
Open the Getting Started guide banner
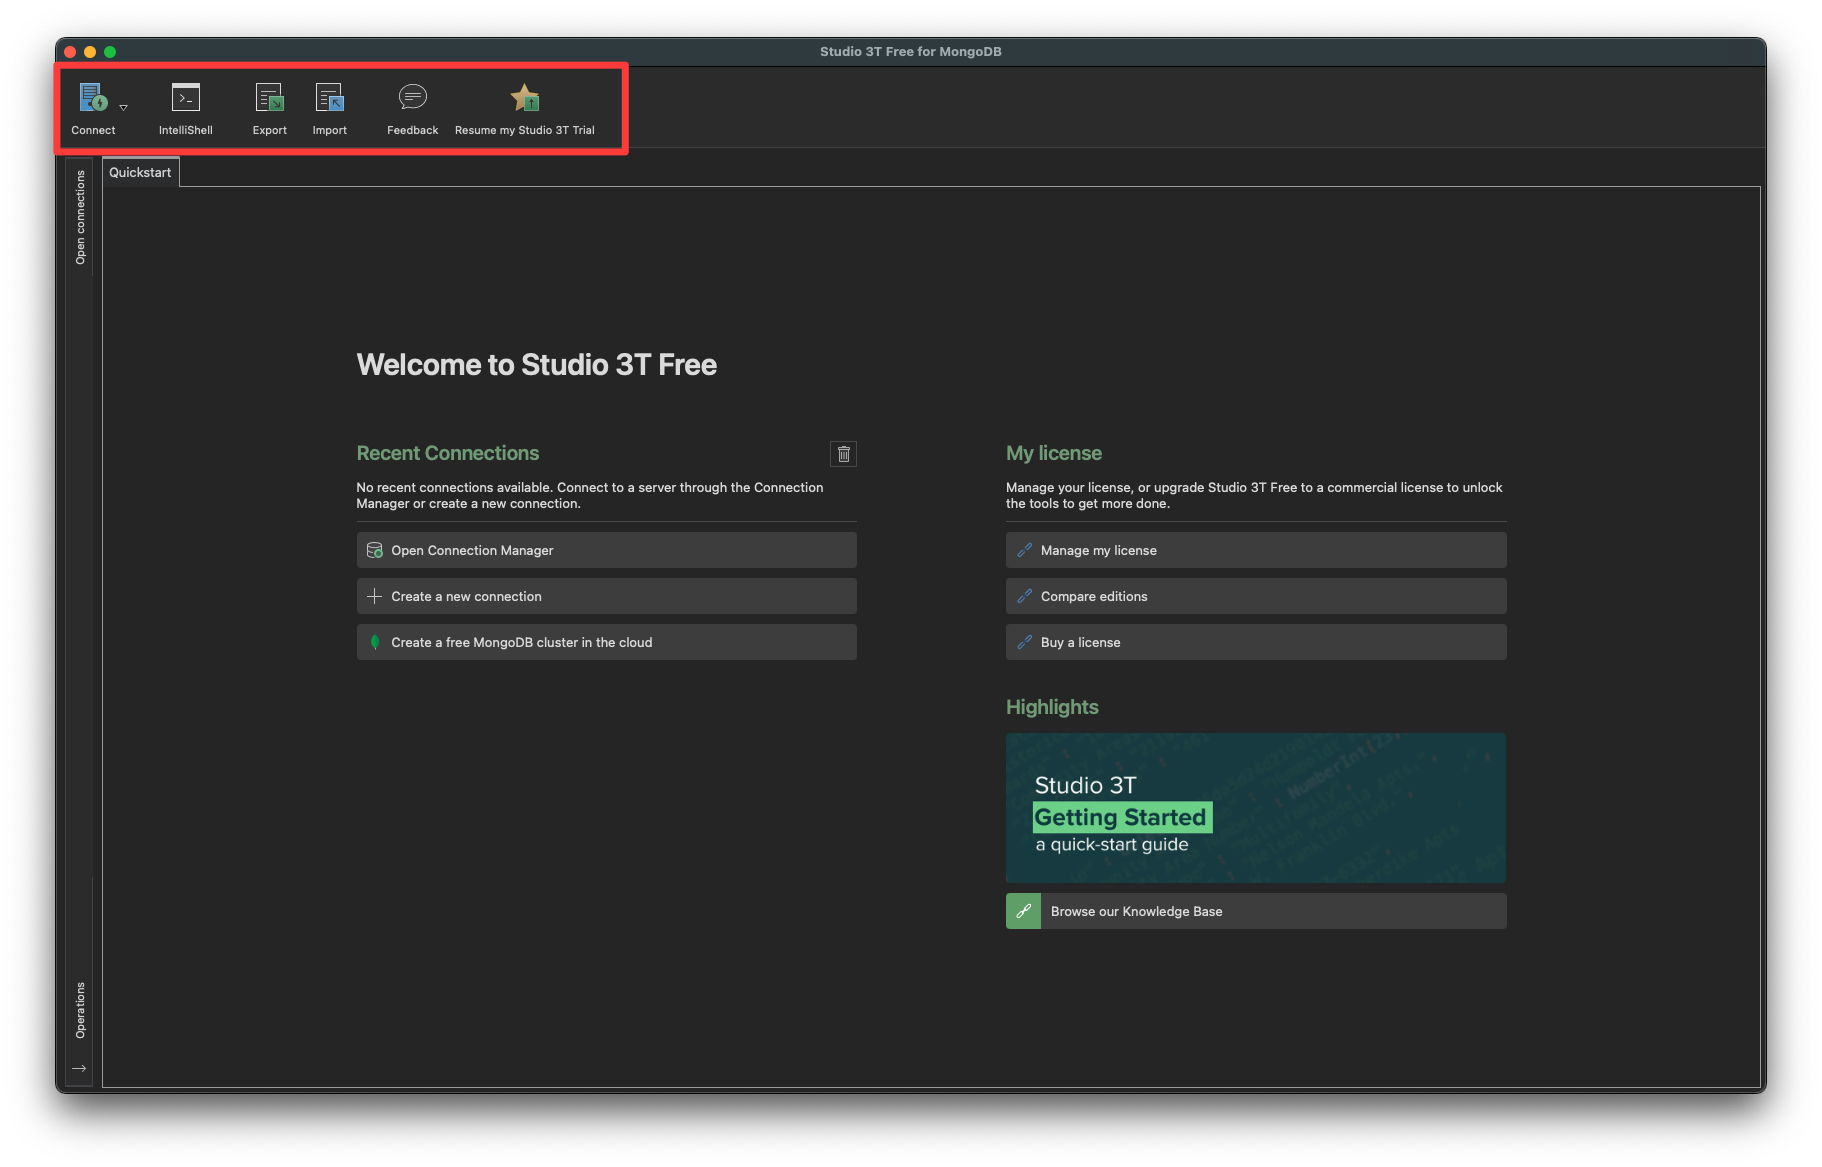[x=1256, y=808]
